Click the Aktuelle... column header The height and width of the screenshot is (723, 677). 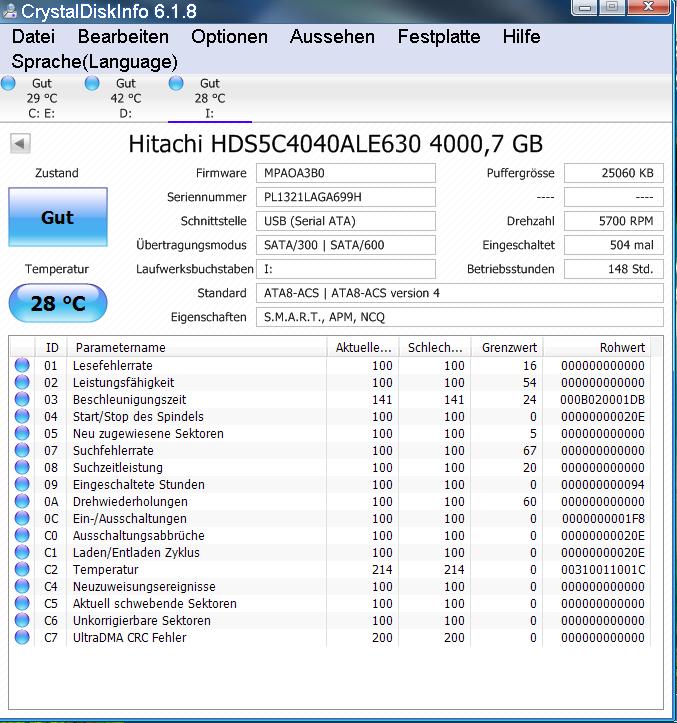coord(363,347)
